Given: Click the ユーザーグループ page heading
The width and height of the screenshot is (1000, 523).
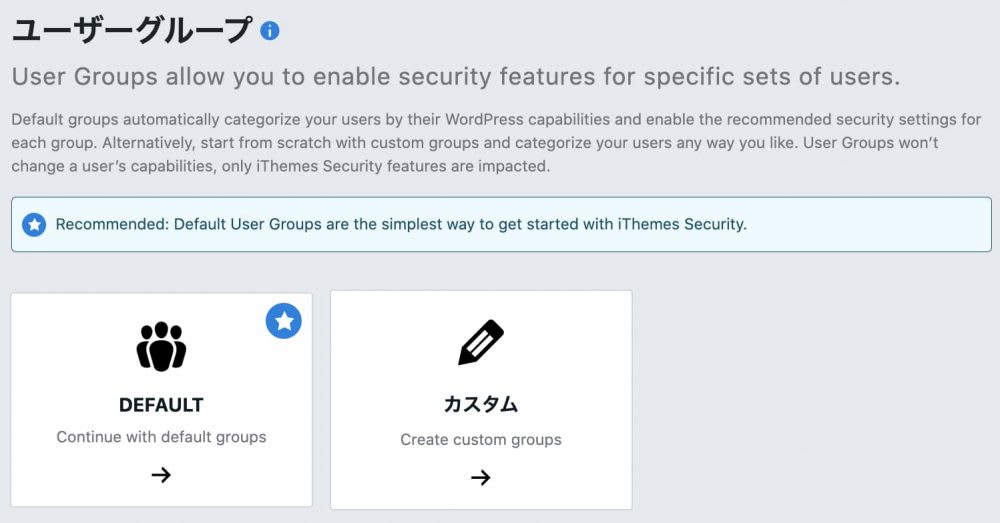Looking at the screenshot, I should click(x=130, y=31).
